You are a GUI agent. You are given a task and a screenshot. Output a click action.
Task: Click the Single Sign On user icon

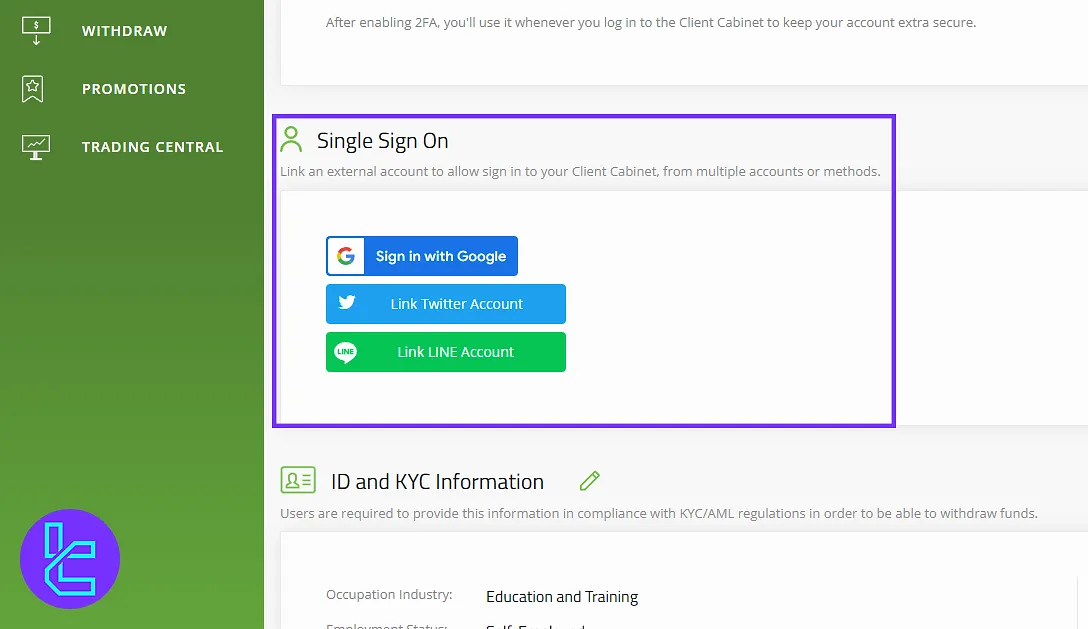pyautogui.click(x=291, y=140)
